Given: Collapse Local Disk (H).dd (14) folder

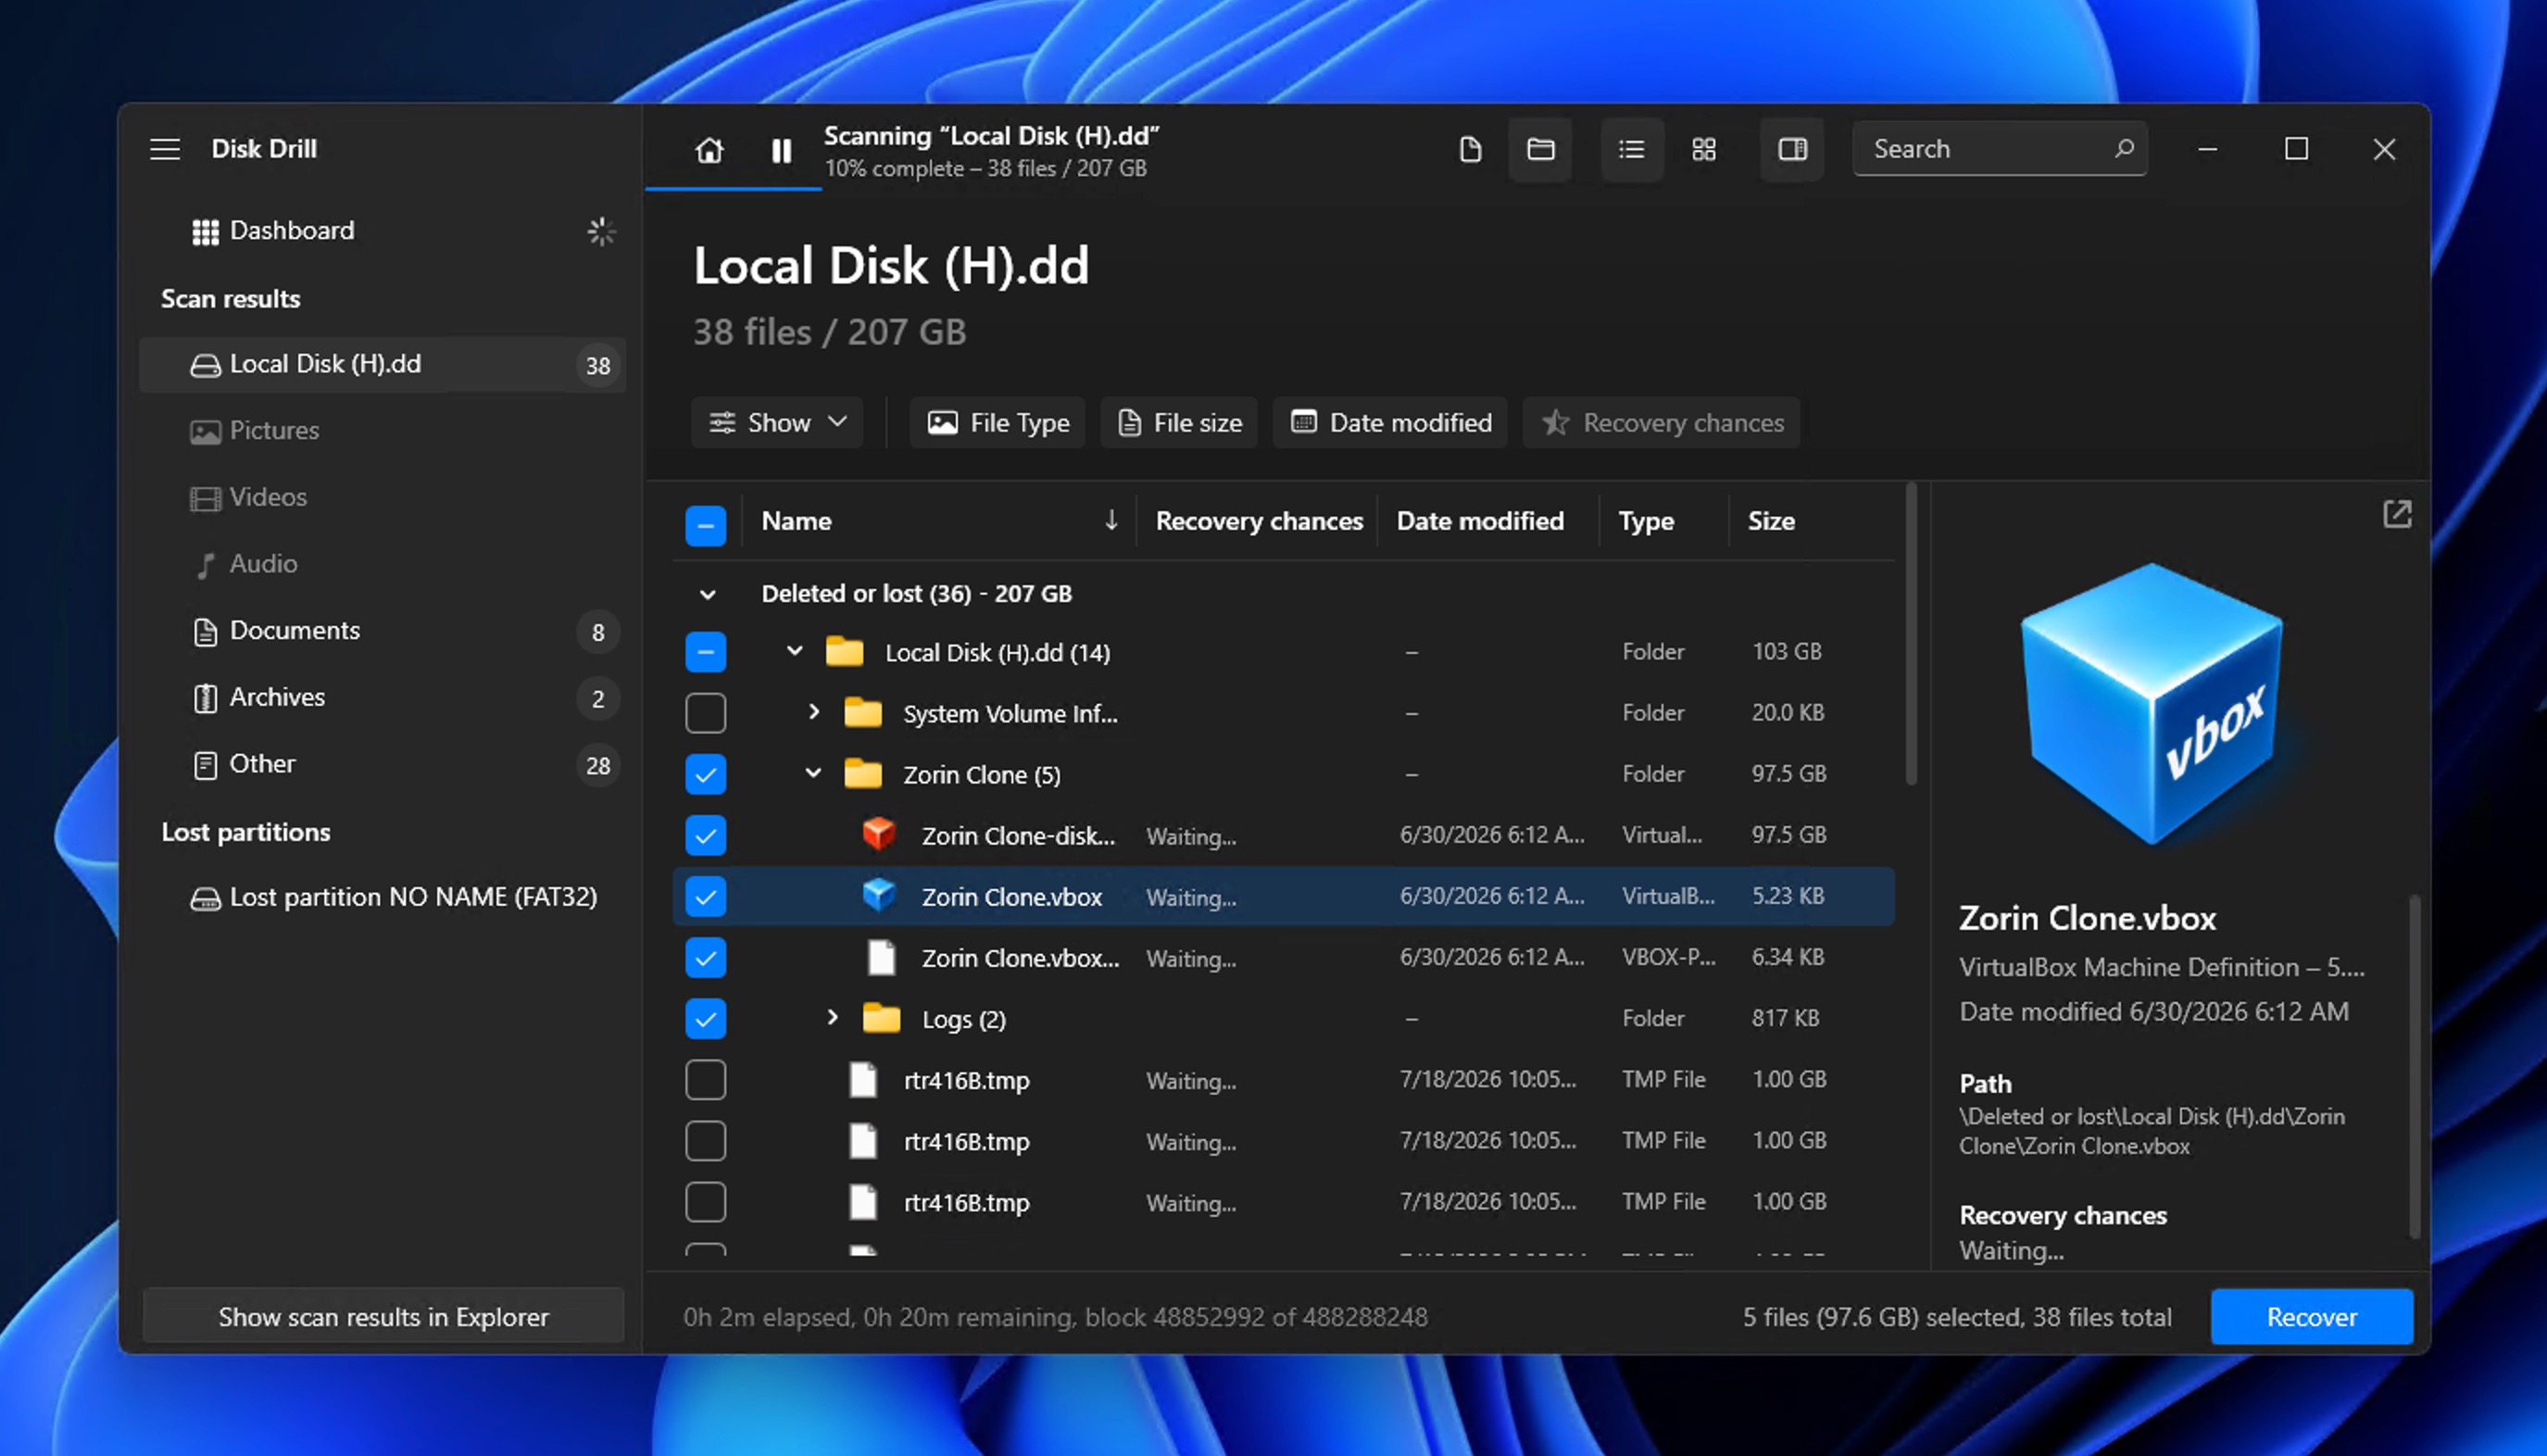Looking at the screenshot, I should click(x=794, y=651).
